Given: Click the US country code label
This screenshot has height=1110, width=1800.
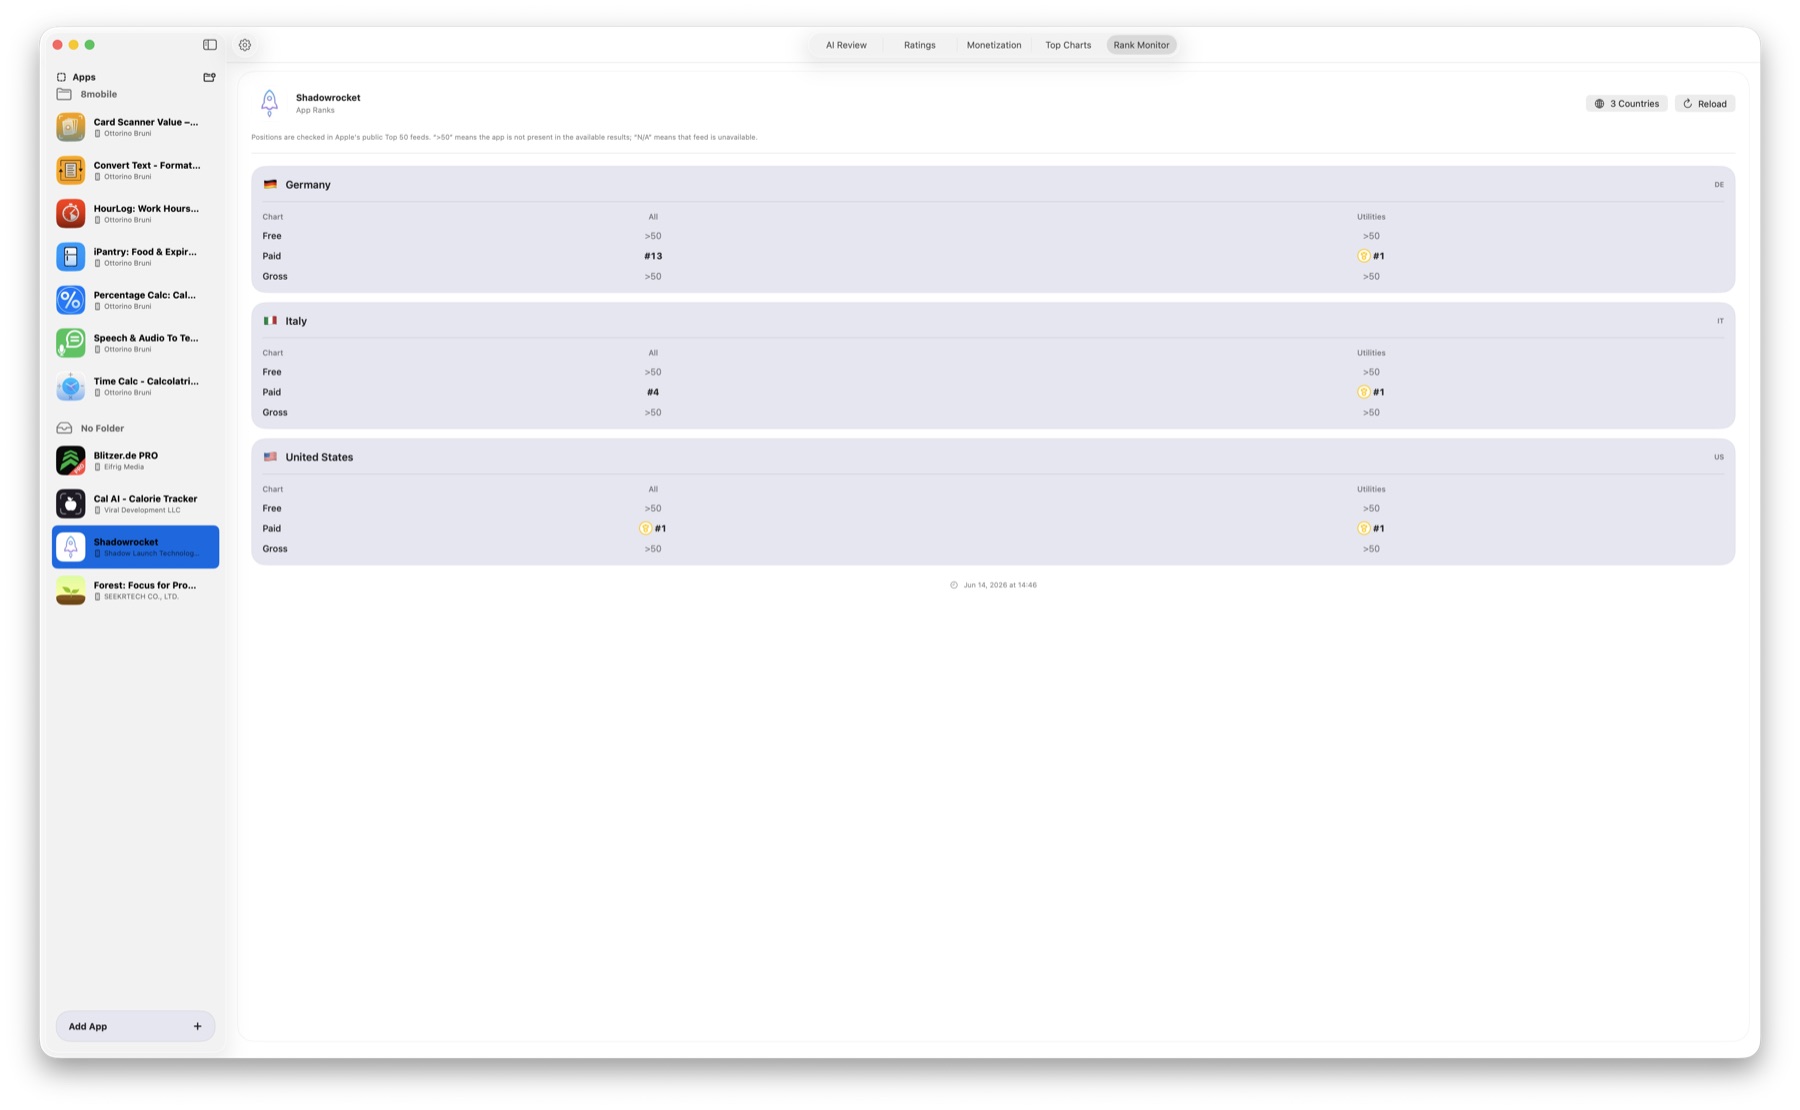Looking at the screenshot, I should 1719,457.
